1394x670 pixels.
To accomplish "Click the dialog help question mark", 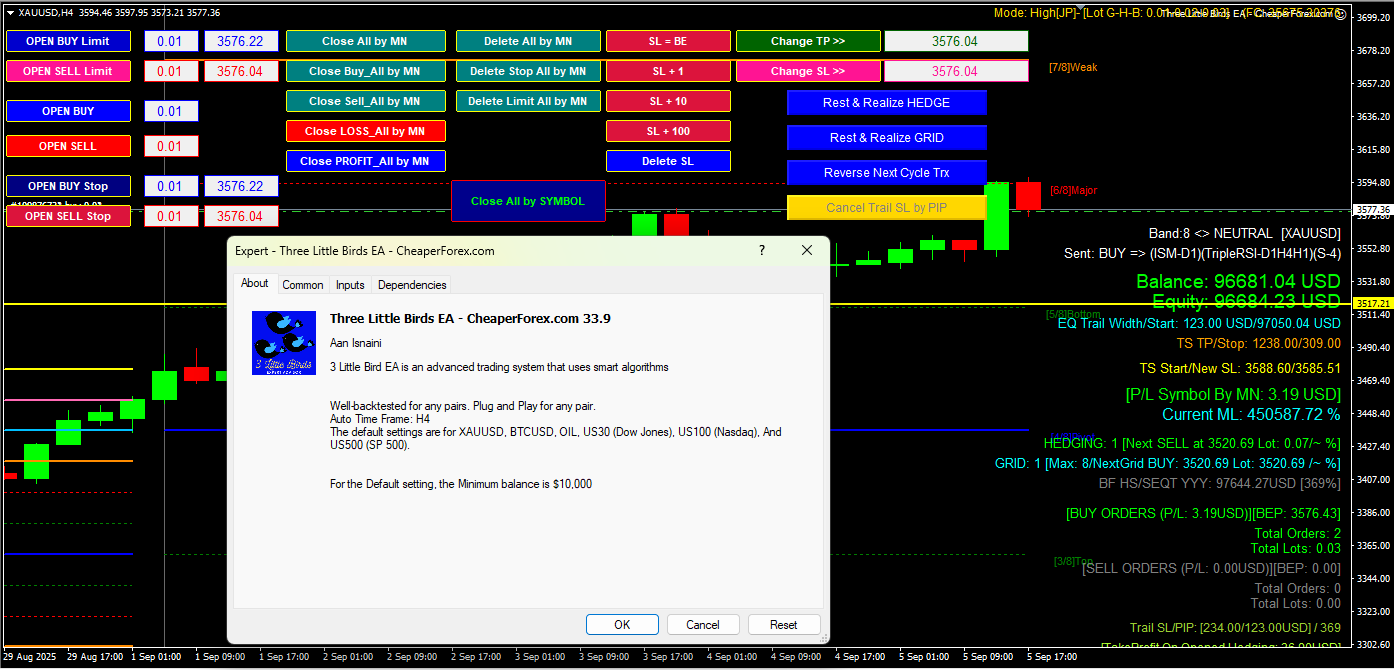I will click(x=762, y=251).
